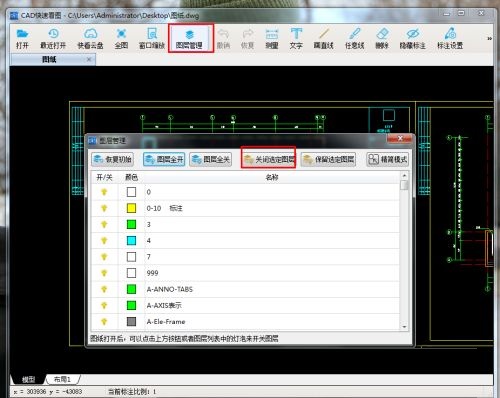The image size is (500, 398).
Task: Switch to the 布局1 layout tab
Action: (62, 379)
